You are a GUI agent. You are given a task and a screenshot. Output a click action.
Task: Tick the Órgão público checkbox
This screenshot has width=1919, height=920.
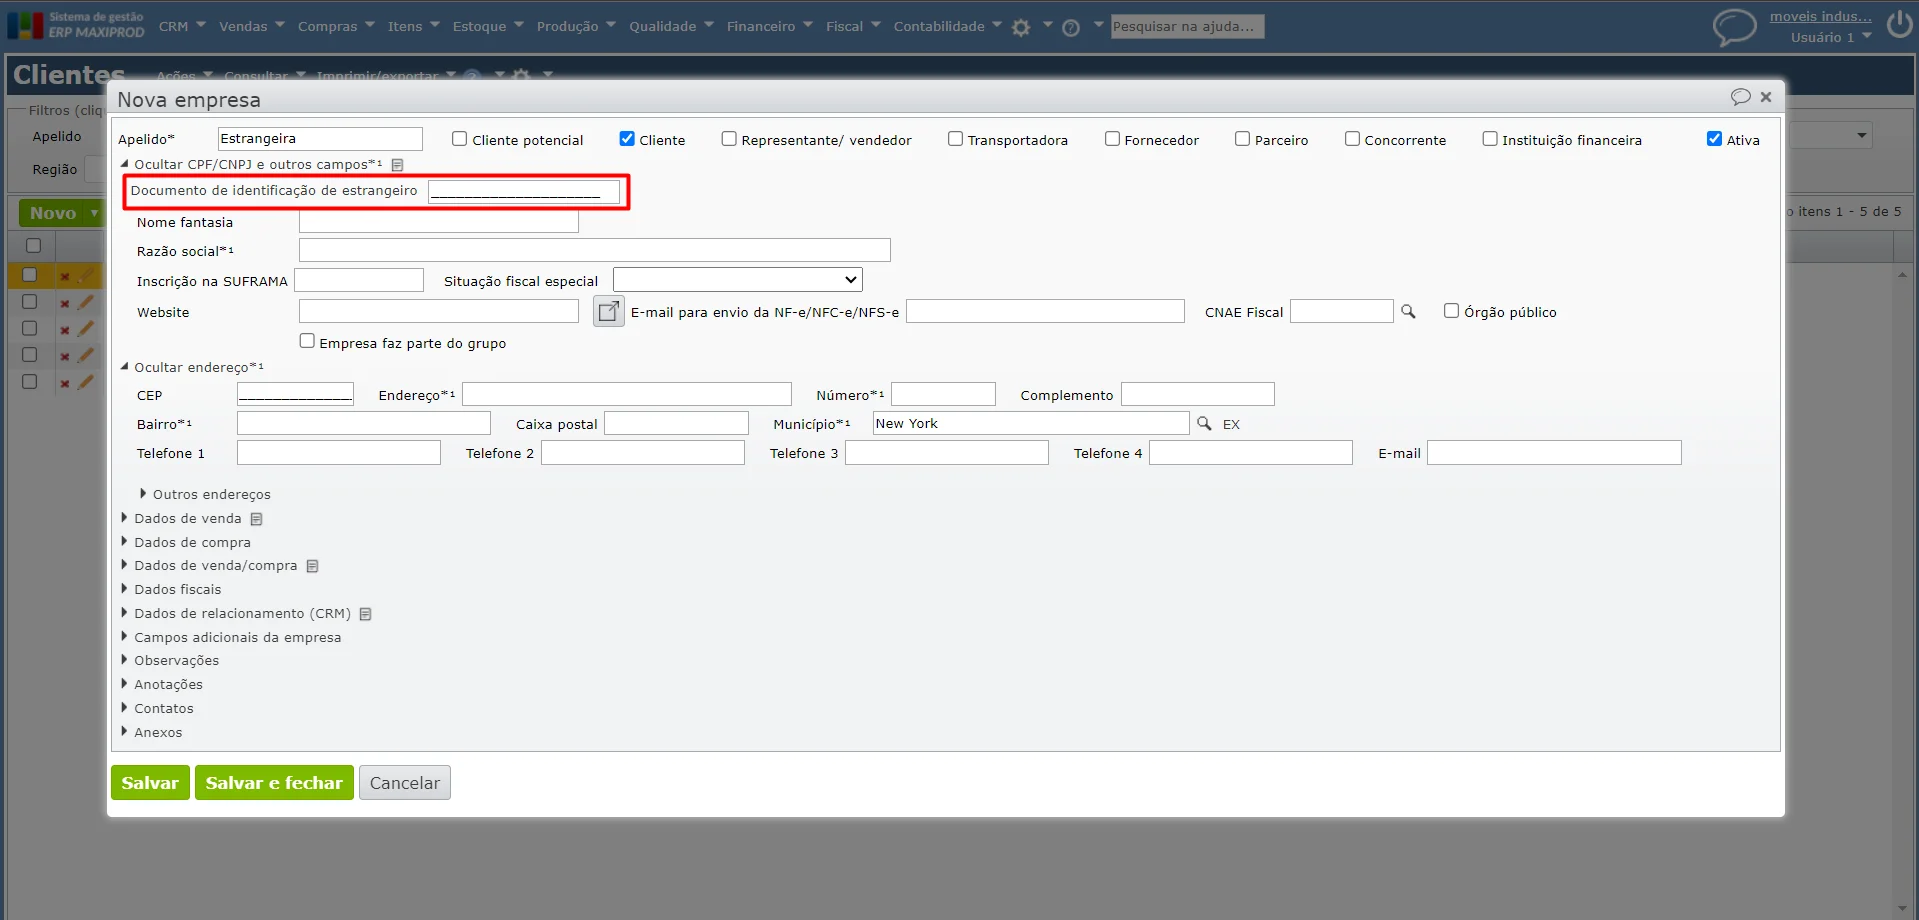(1451, 311)
